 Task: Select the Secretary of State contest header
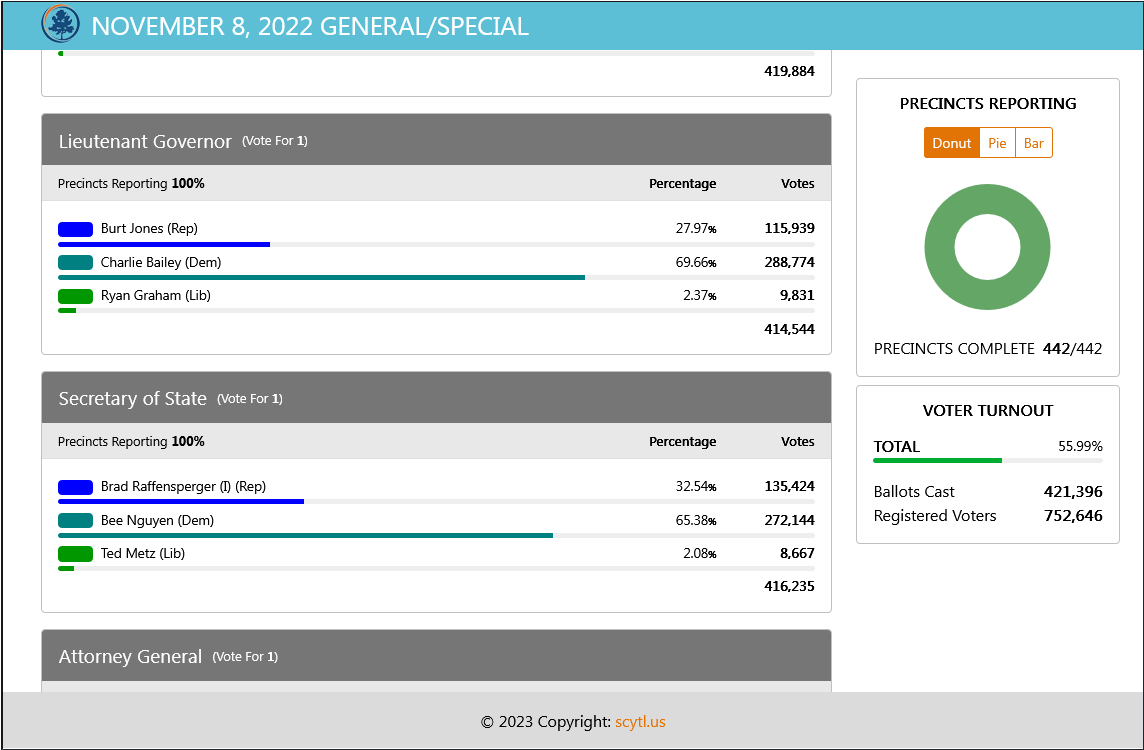click(x=436, y=398)
